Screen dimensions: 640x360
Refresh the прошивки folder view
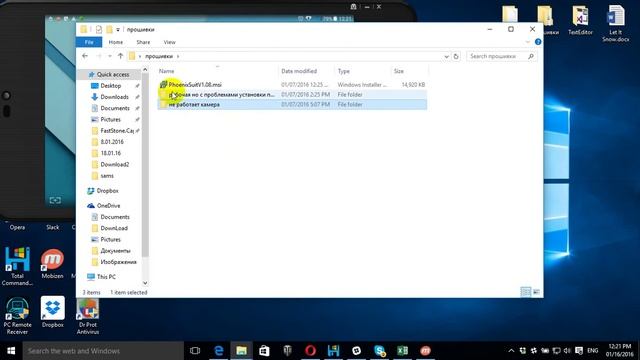pyautogui.click(x=456, y=56)
